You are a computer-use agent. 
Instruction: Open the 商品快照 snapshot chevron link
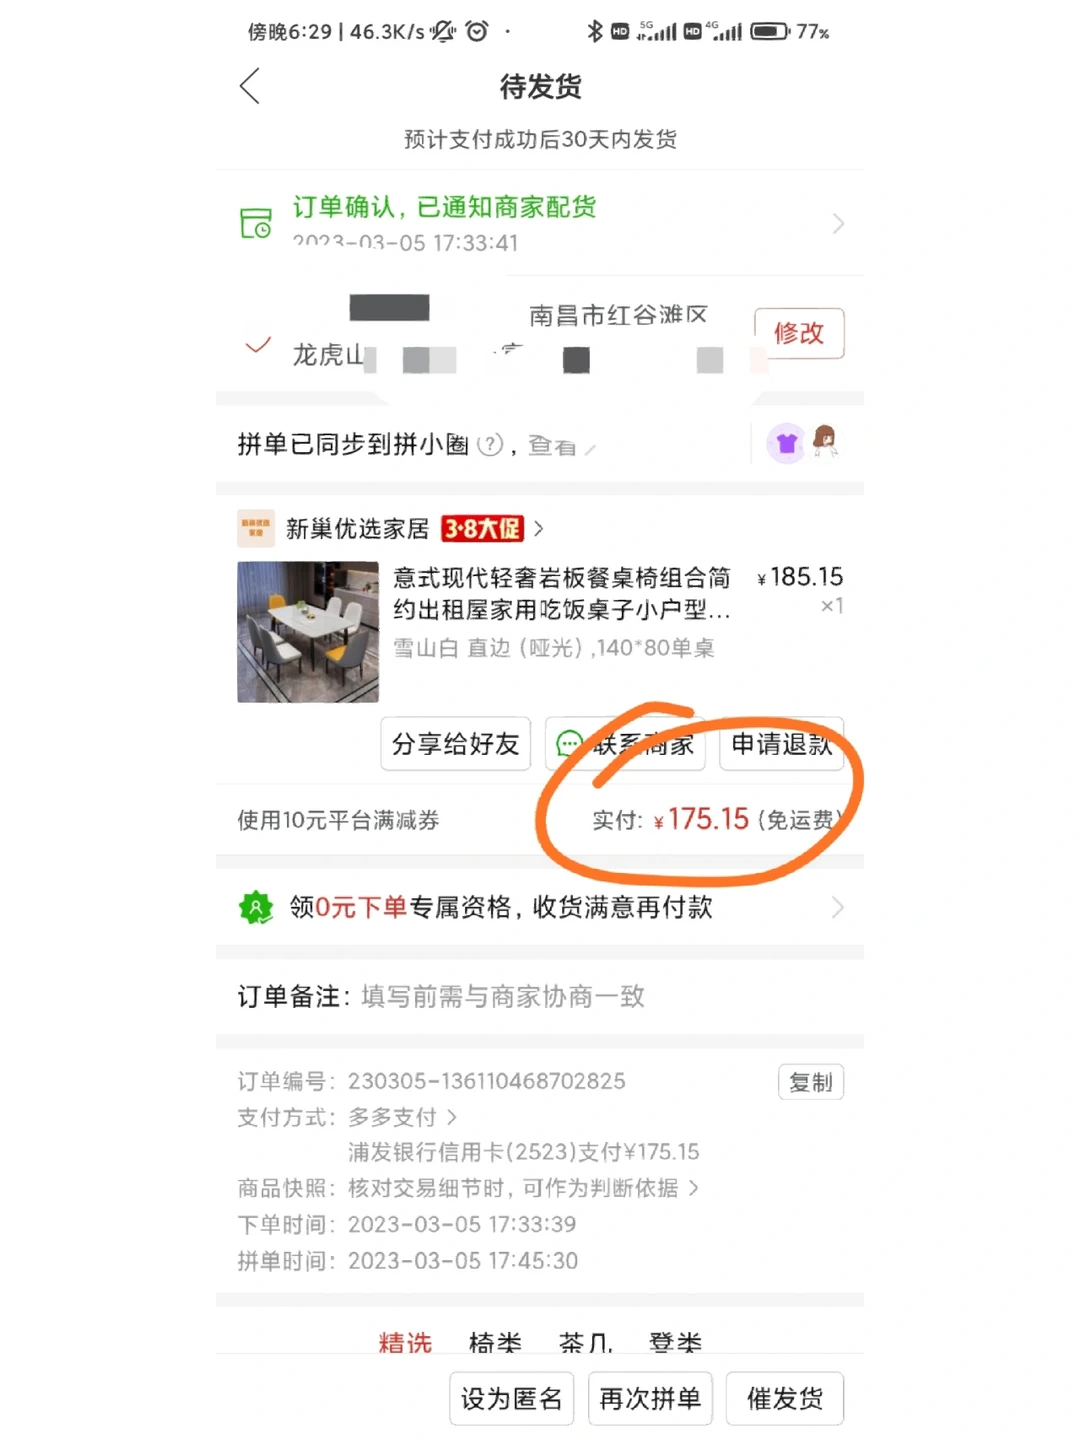[693, 1188]
